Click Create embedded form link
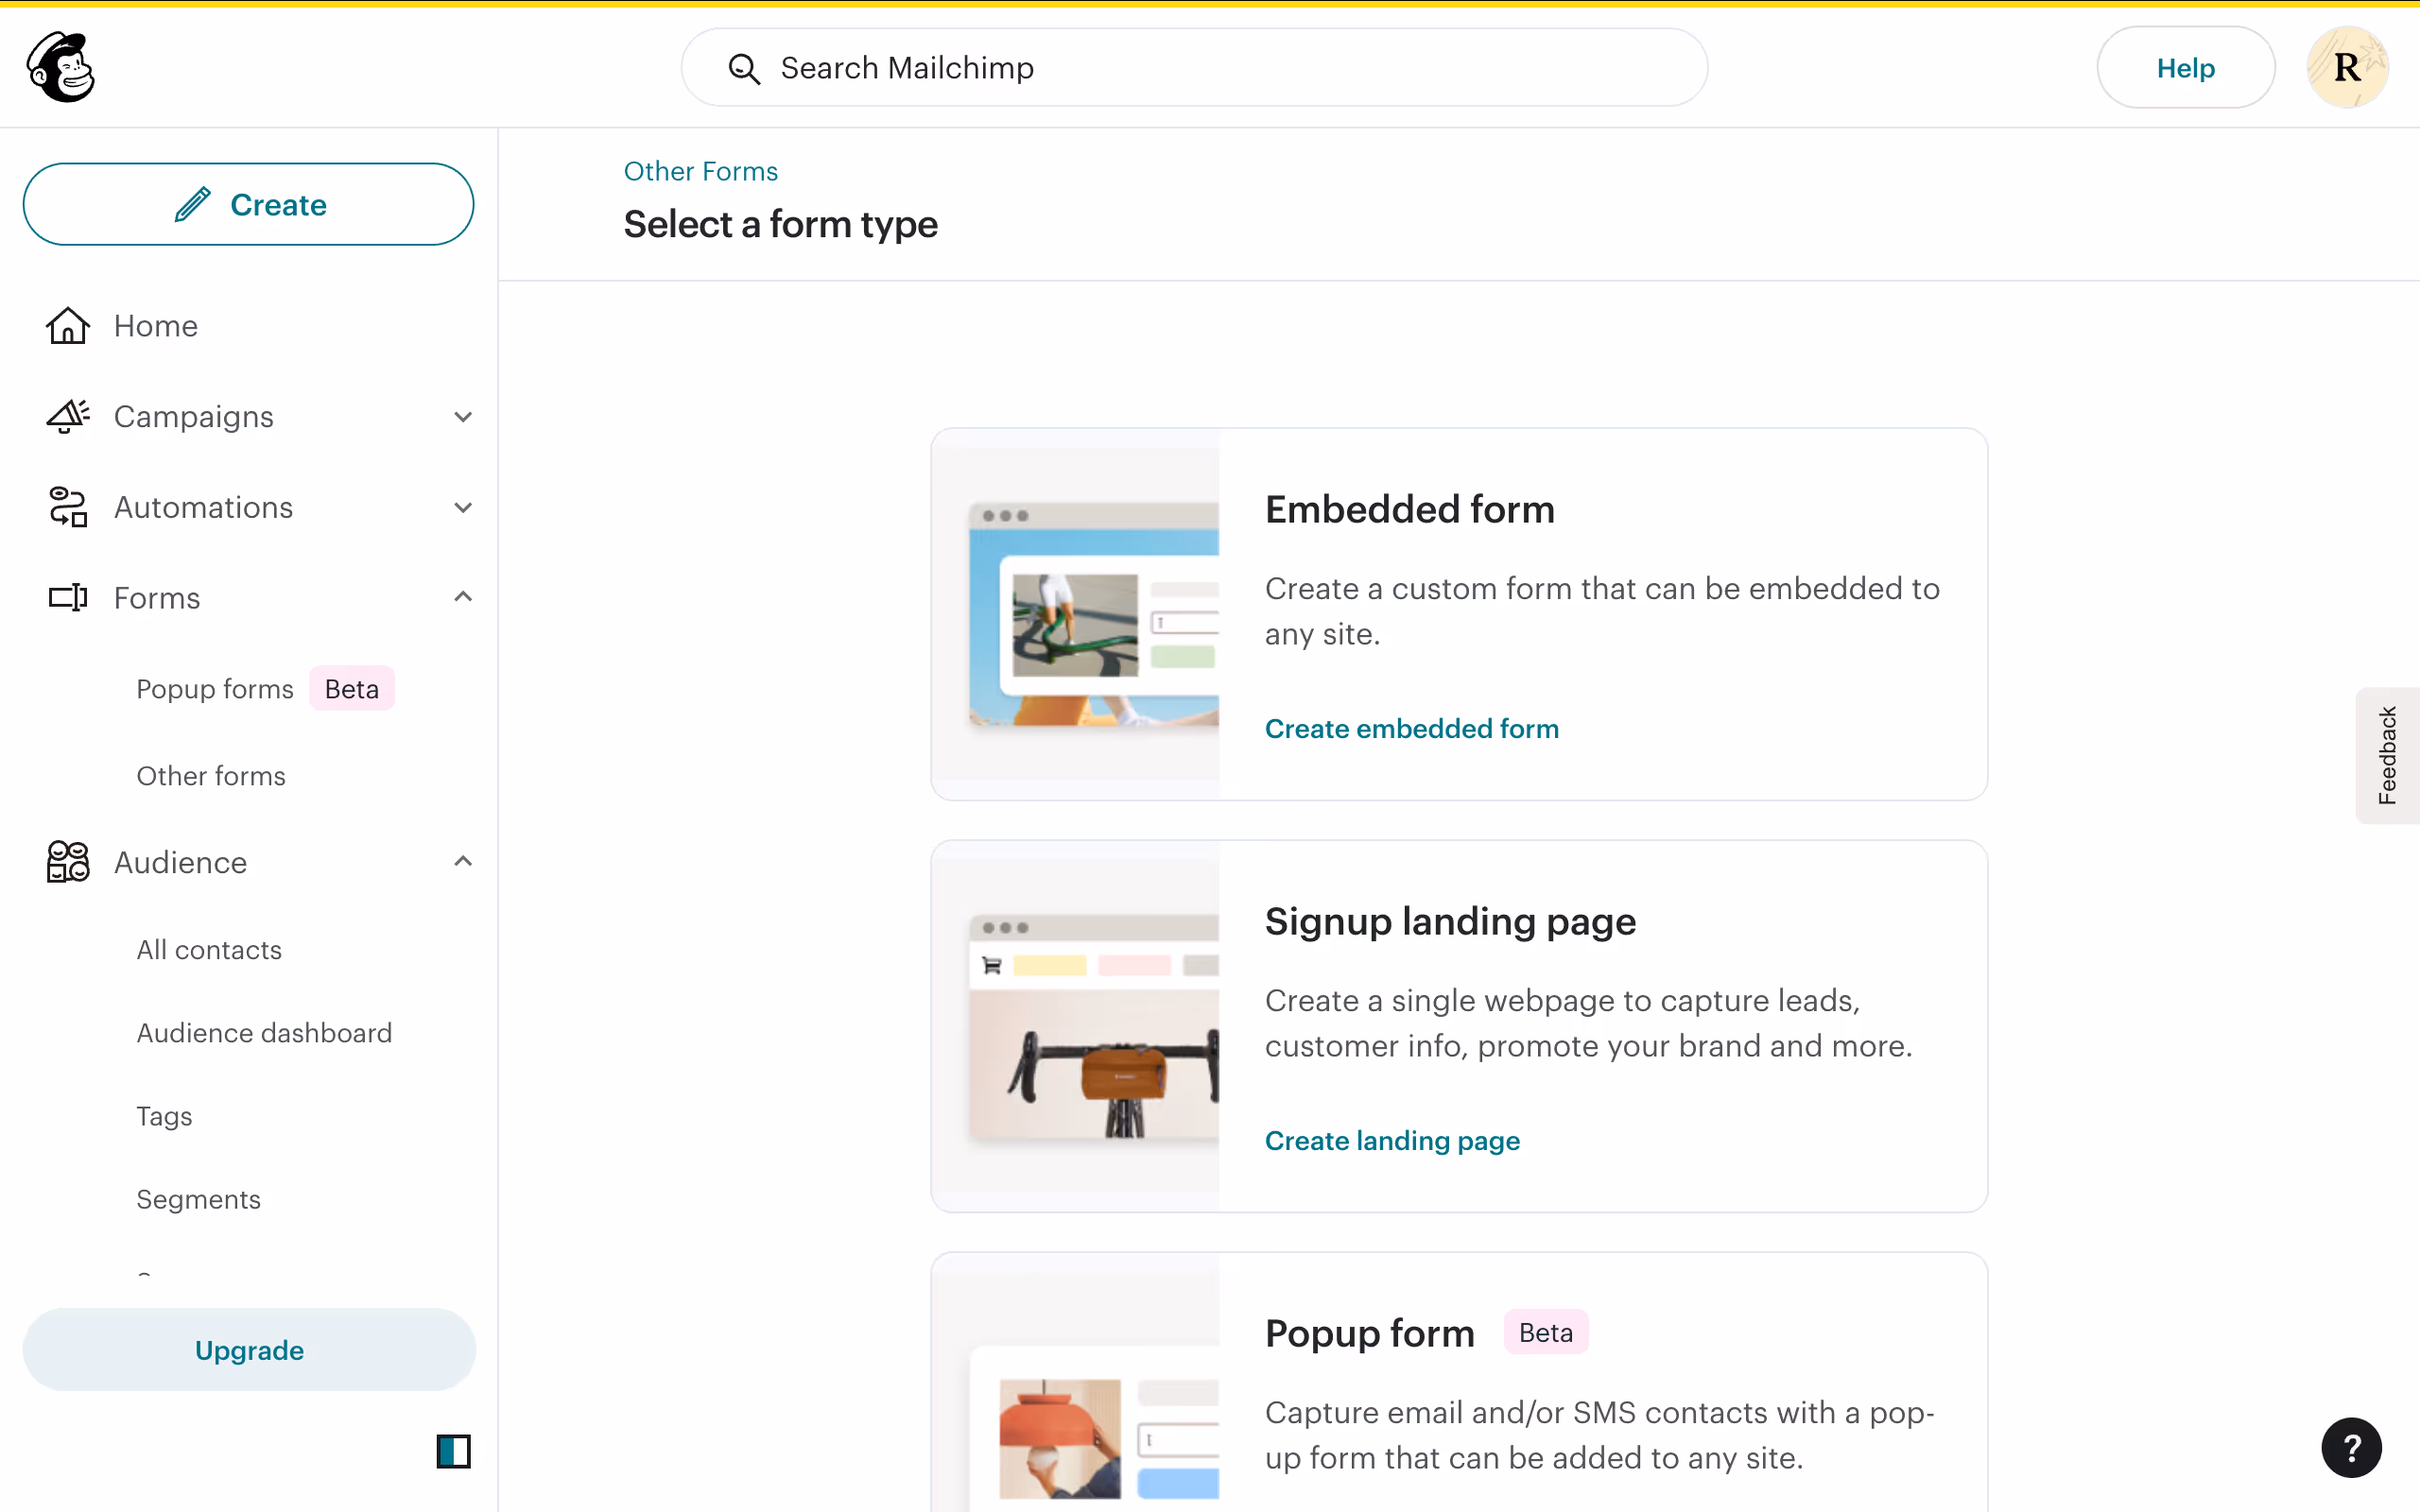Screen dimensions: 2420x1512 (1411, 728)
